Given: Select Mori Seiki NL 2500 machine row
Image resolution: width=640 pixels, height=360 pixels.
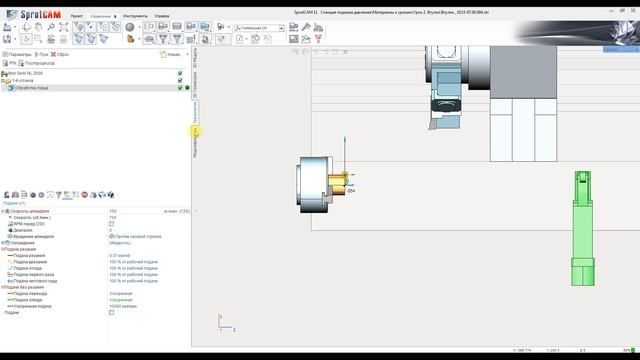Looking at the screenshot, I should pyautogui.click(x=25, y=73).
